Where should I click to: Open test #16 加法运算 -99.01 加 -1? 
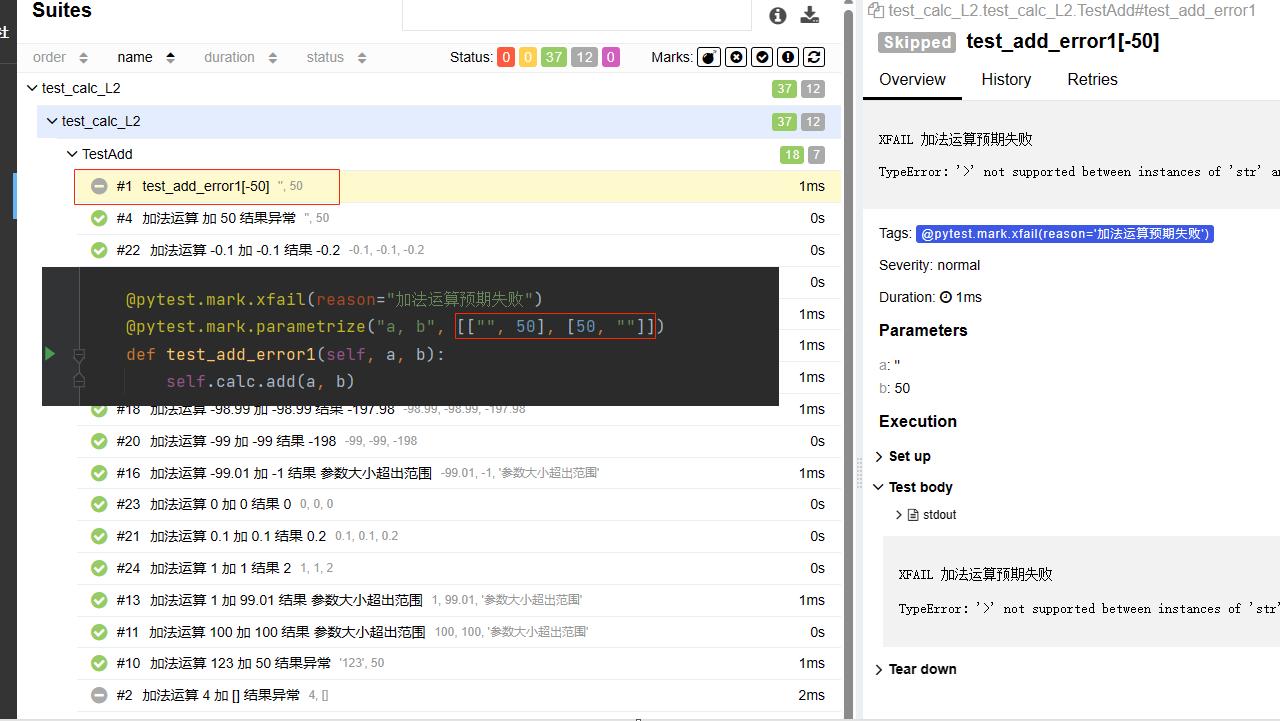coord(458,473)
